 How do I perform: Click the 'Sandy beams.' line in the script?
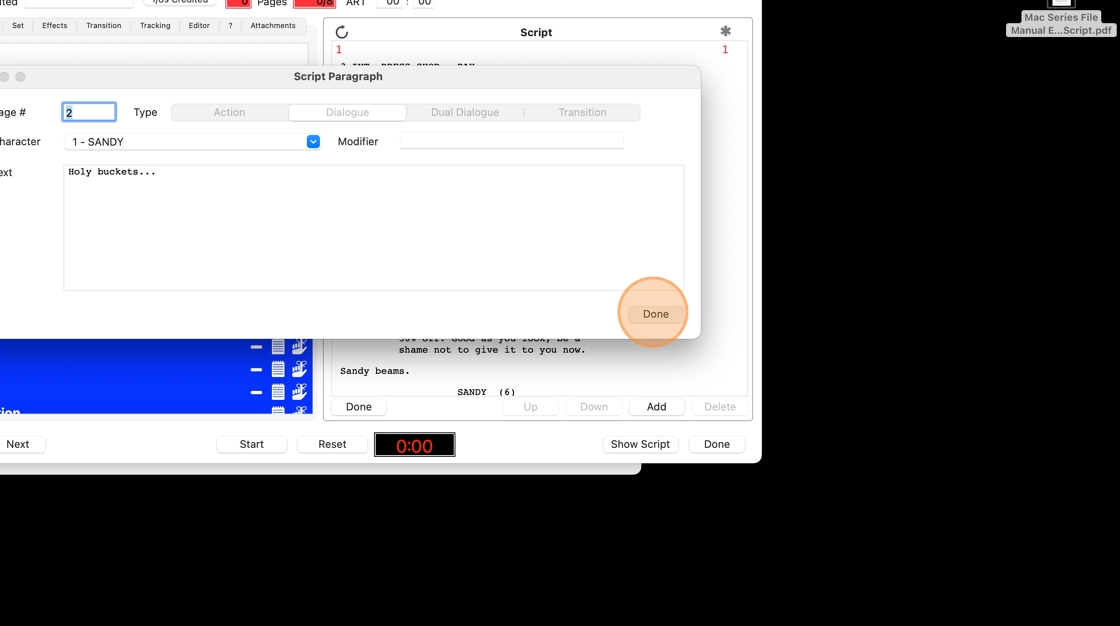coord(375,371)
